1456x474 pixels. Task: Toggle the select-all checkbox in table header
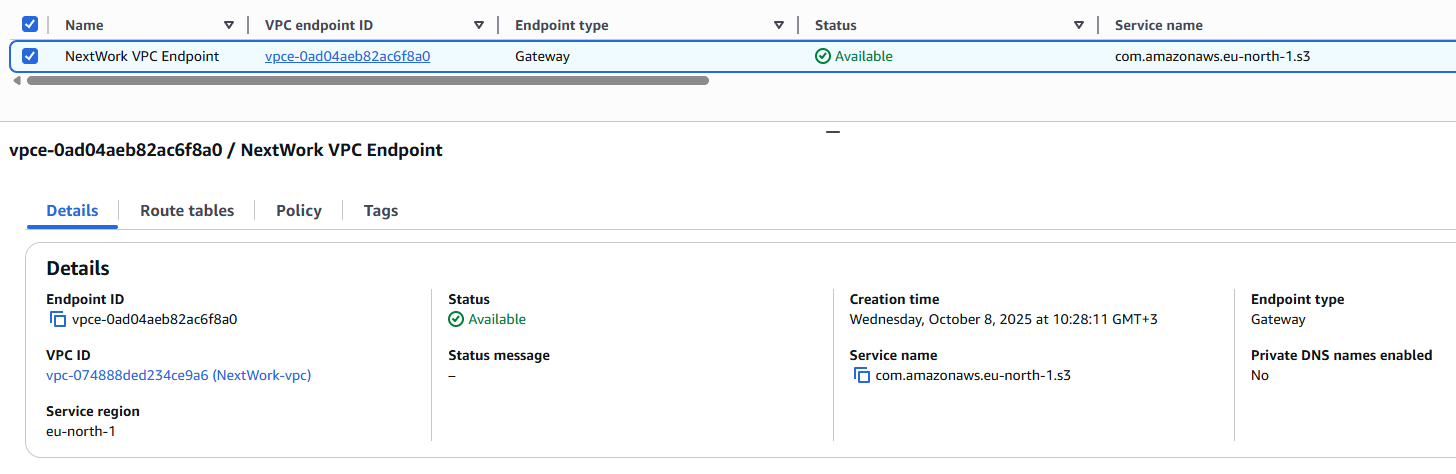click(x=30, y=24)
